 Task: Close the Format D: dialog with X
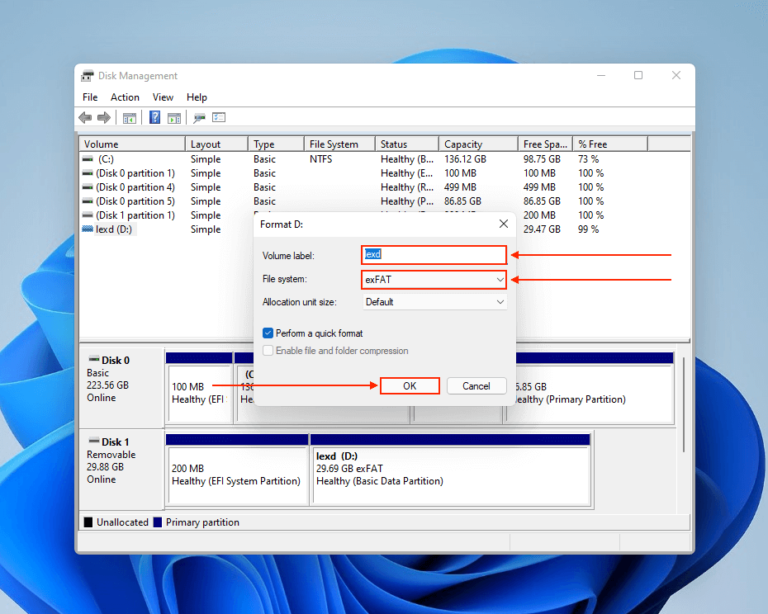click(503, 224)
